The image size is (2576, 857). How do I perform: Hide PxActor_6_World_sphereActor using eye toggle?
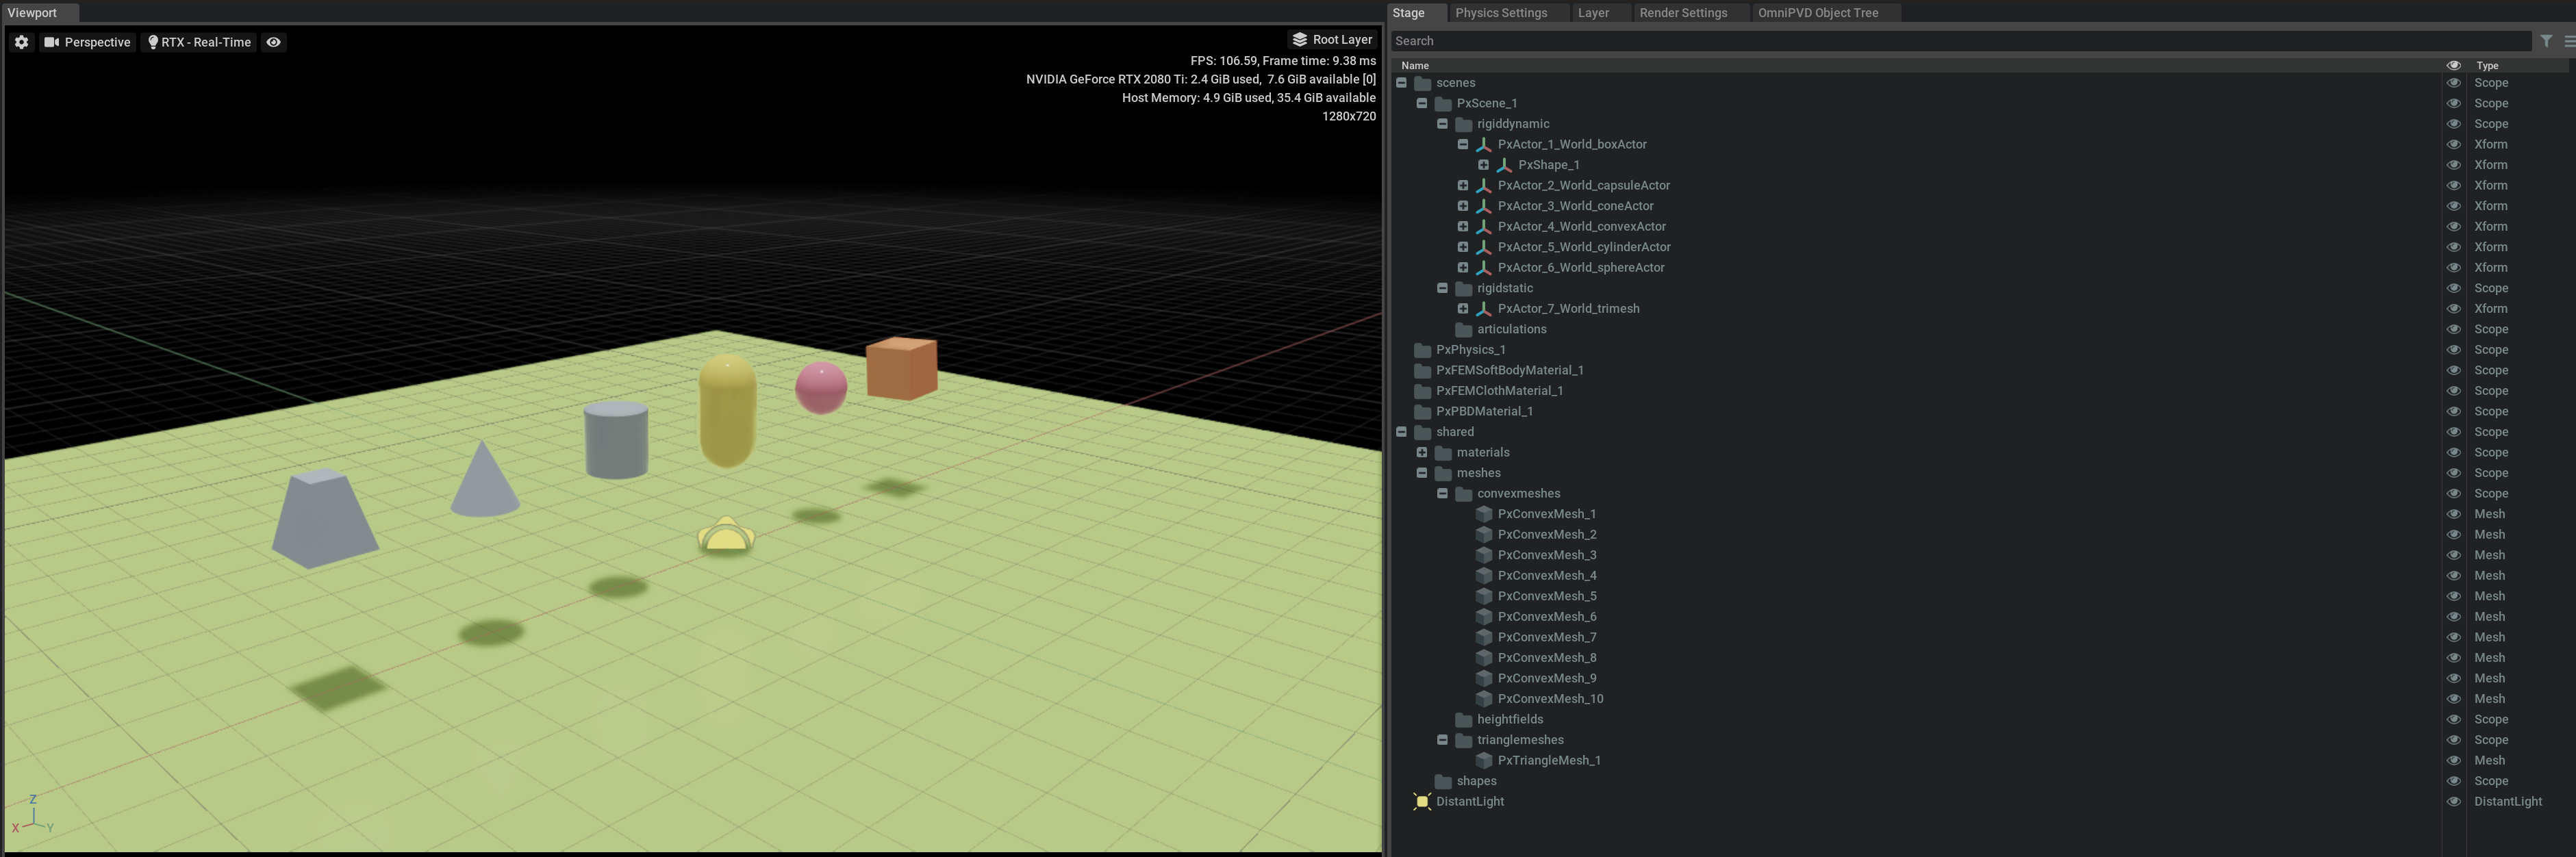pos(2453,268)
